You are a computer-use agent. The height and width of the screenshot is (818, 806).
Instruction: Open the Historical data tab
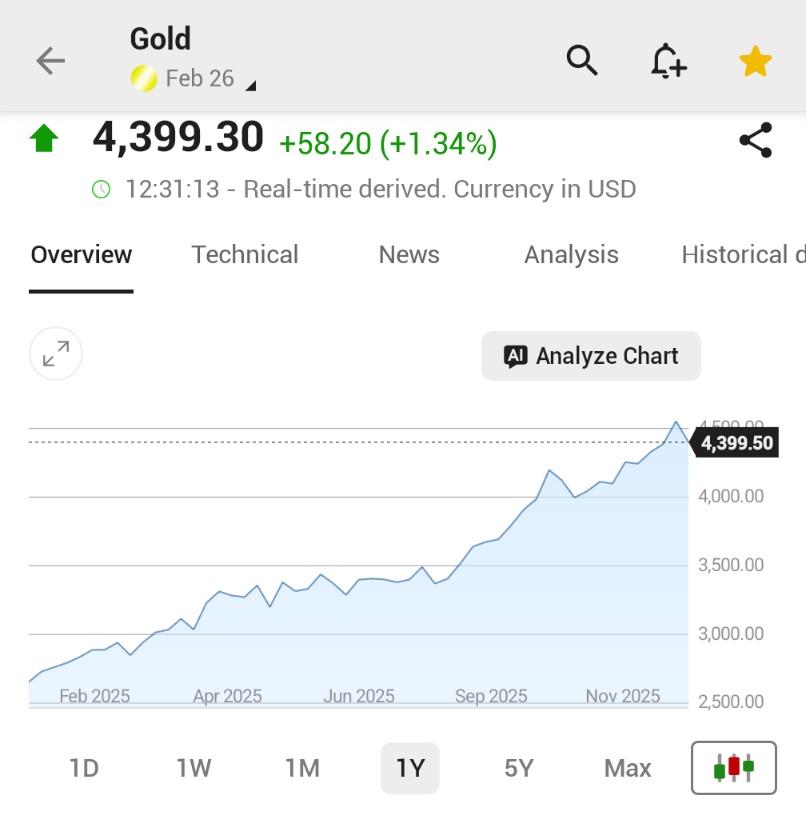(x=743, y=255)
